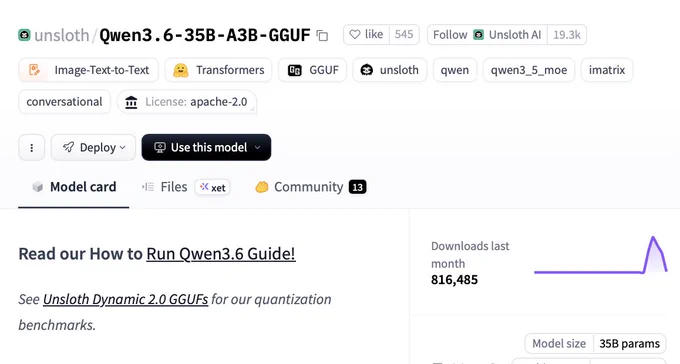
Task: Open the 19.3k followers count
Action: [x=567, y=35]
